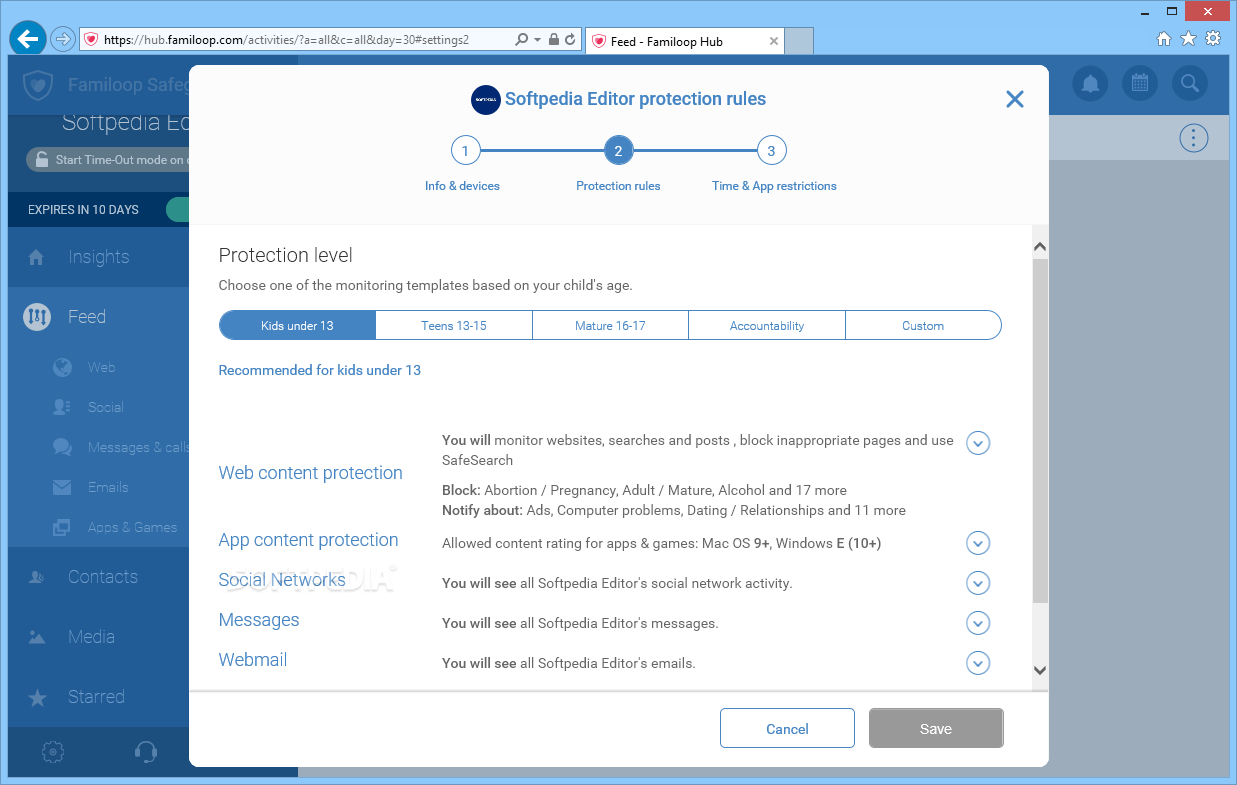This screenshot has width=1237, height=785.
Task: Click the Webmail heading
Action: 253,660
